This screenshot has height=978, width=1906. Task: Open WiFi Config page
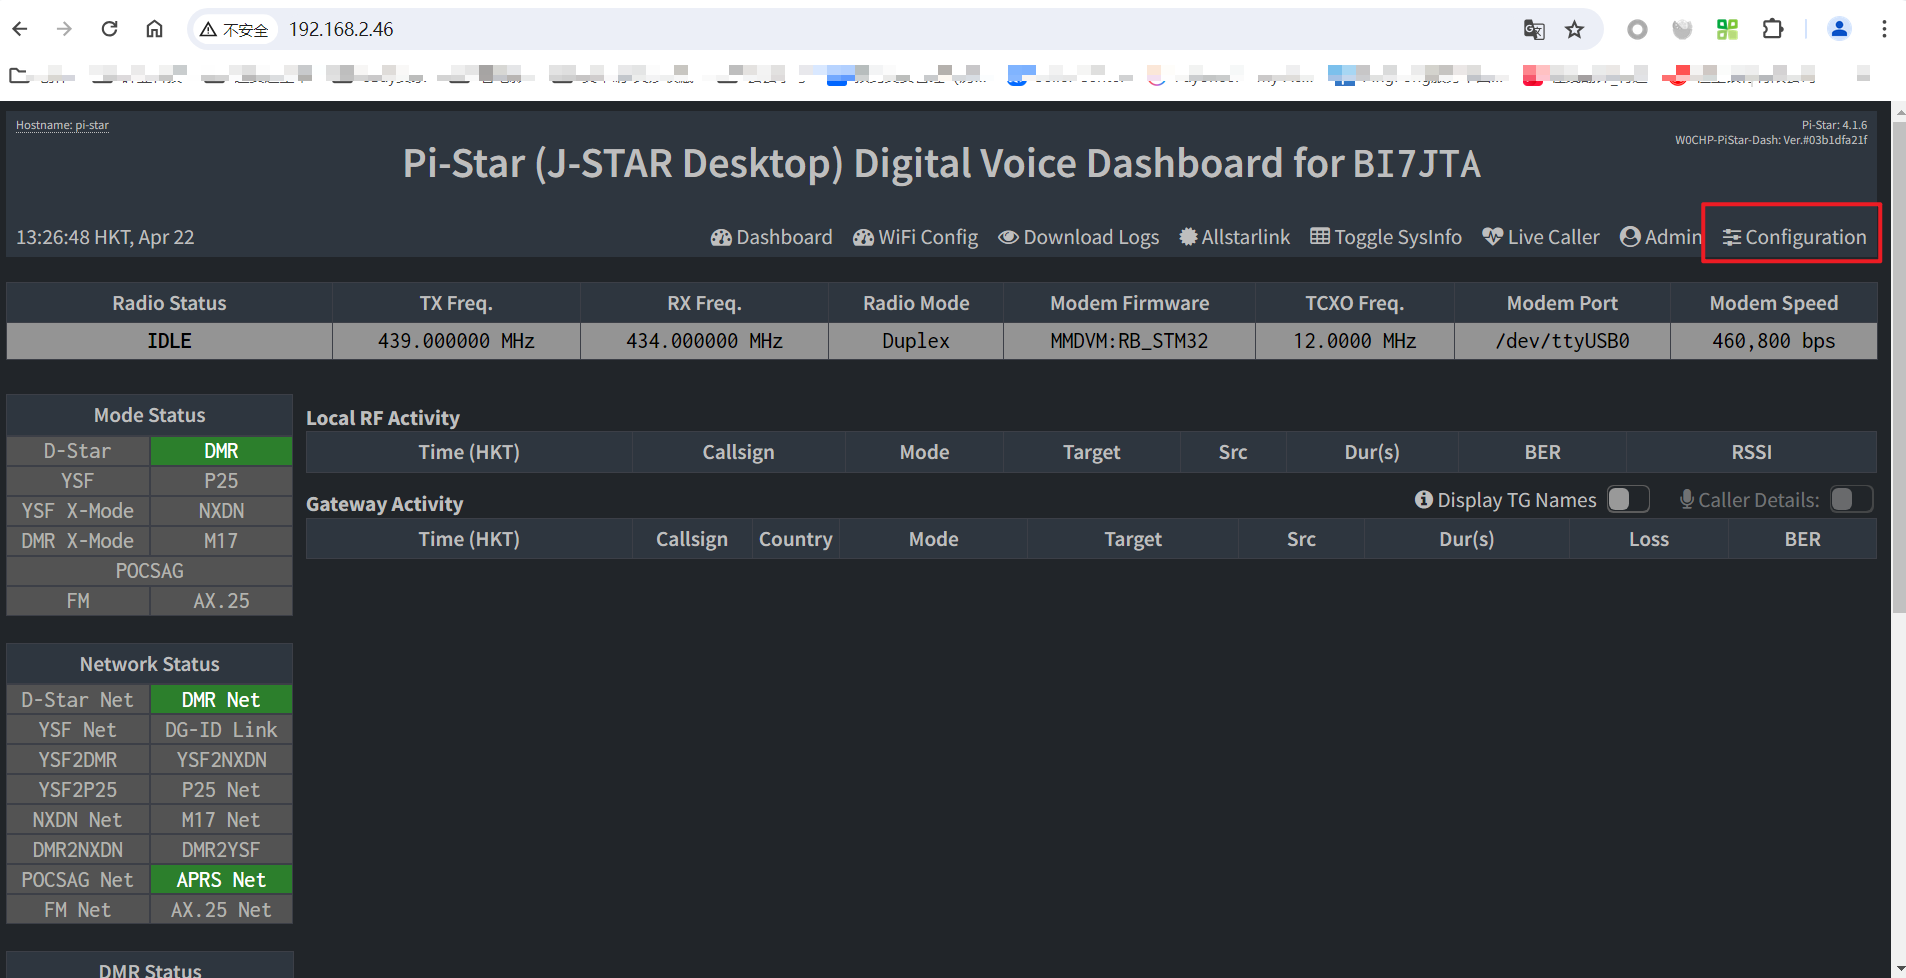click(x=915, y=237)
